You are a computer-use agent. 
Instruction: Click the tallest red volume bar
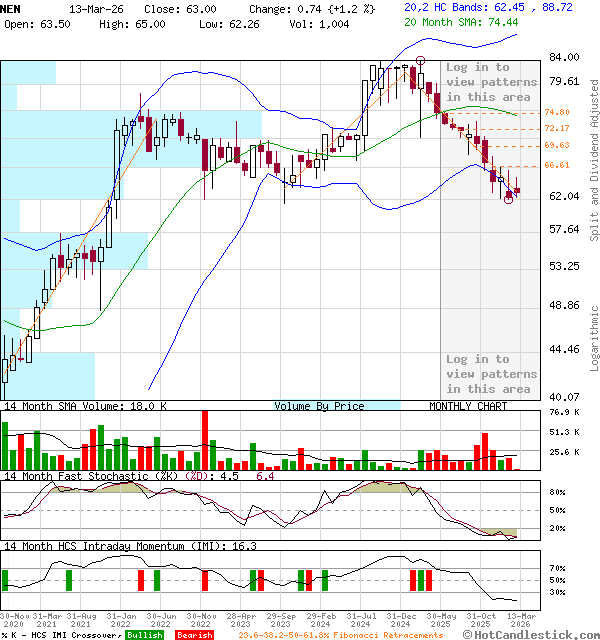click(x=205, y=439)
